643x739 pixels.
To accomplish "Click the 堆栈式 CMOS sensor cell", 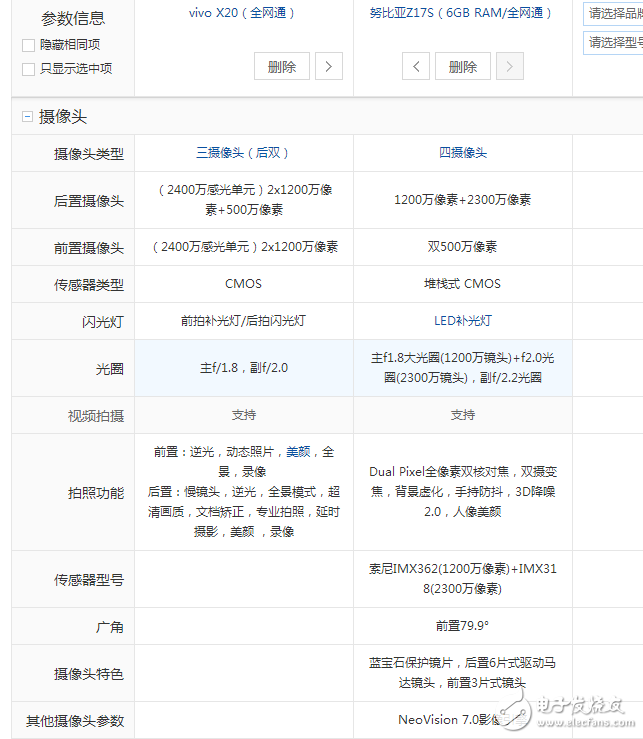I will point(462,284).
